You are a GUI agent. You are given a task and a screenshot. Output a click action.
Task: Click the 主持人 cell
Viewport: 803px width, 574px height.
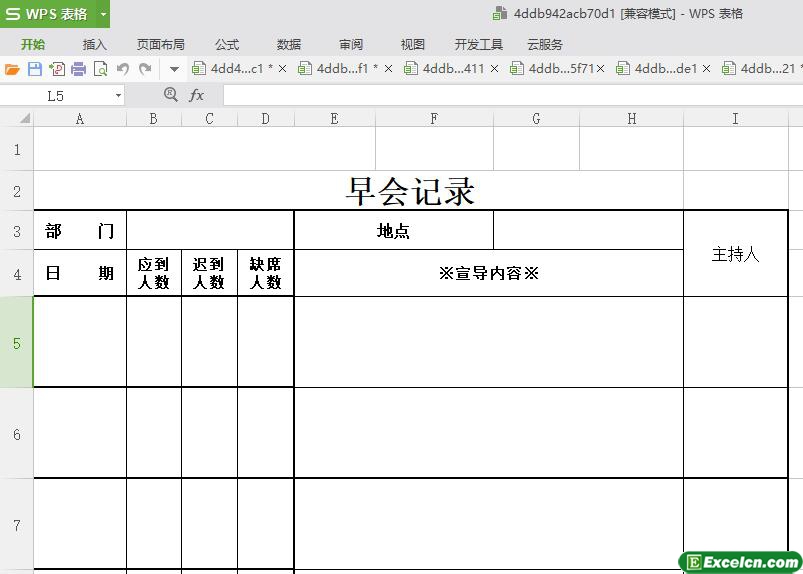click(x=735, y=253)
